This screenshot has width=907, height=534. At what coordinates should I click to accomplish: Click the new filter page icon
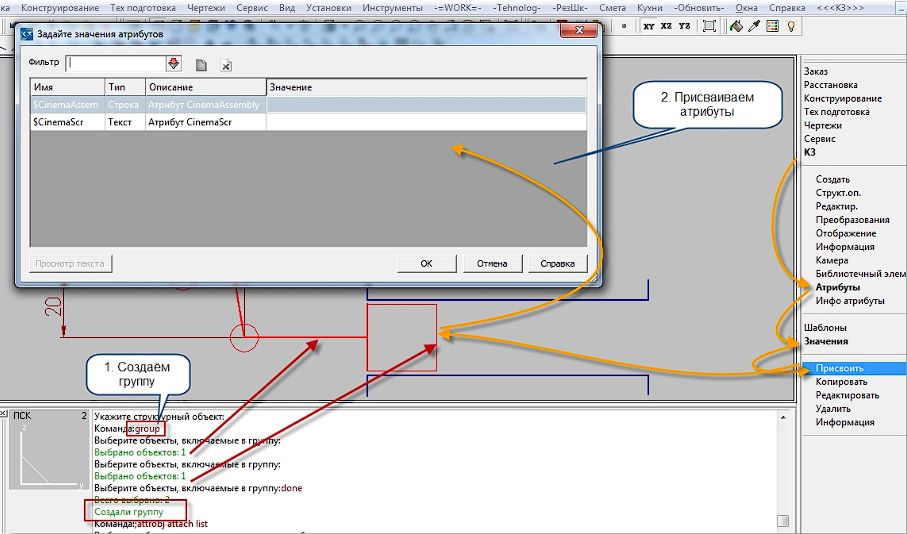201,65
